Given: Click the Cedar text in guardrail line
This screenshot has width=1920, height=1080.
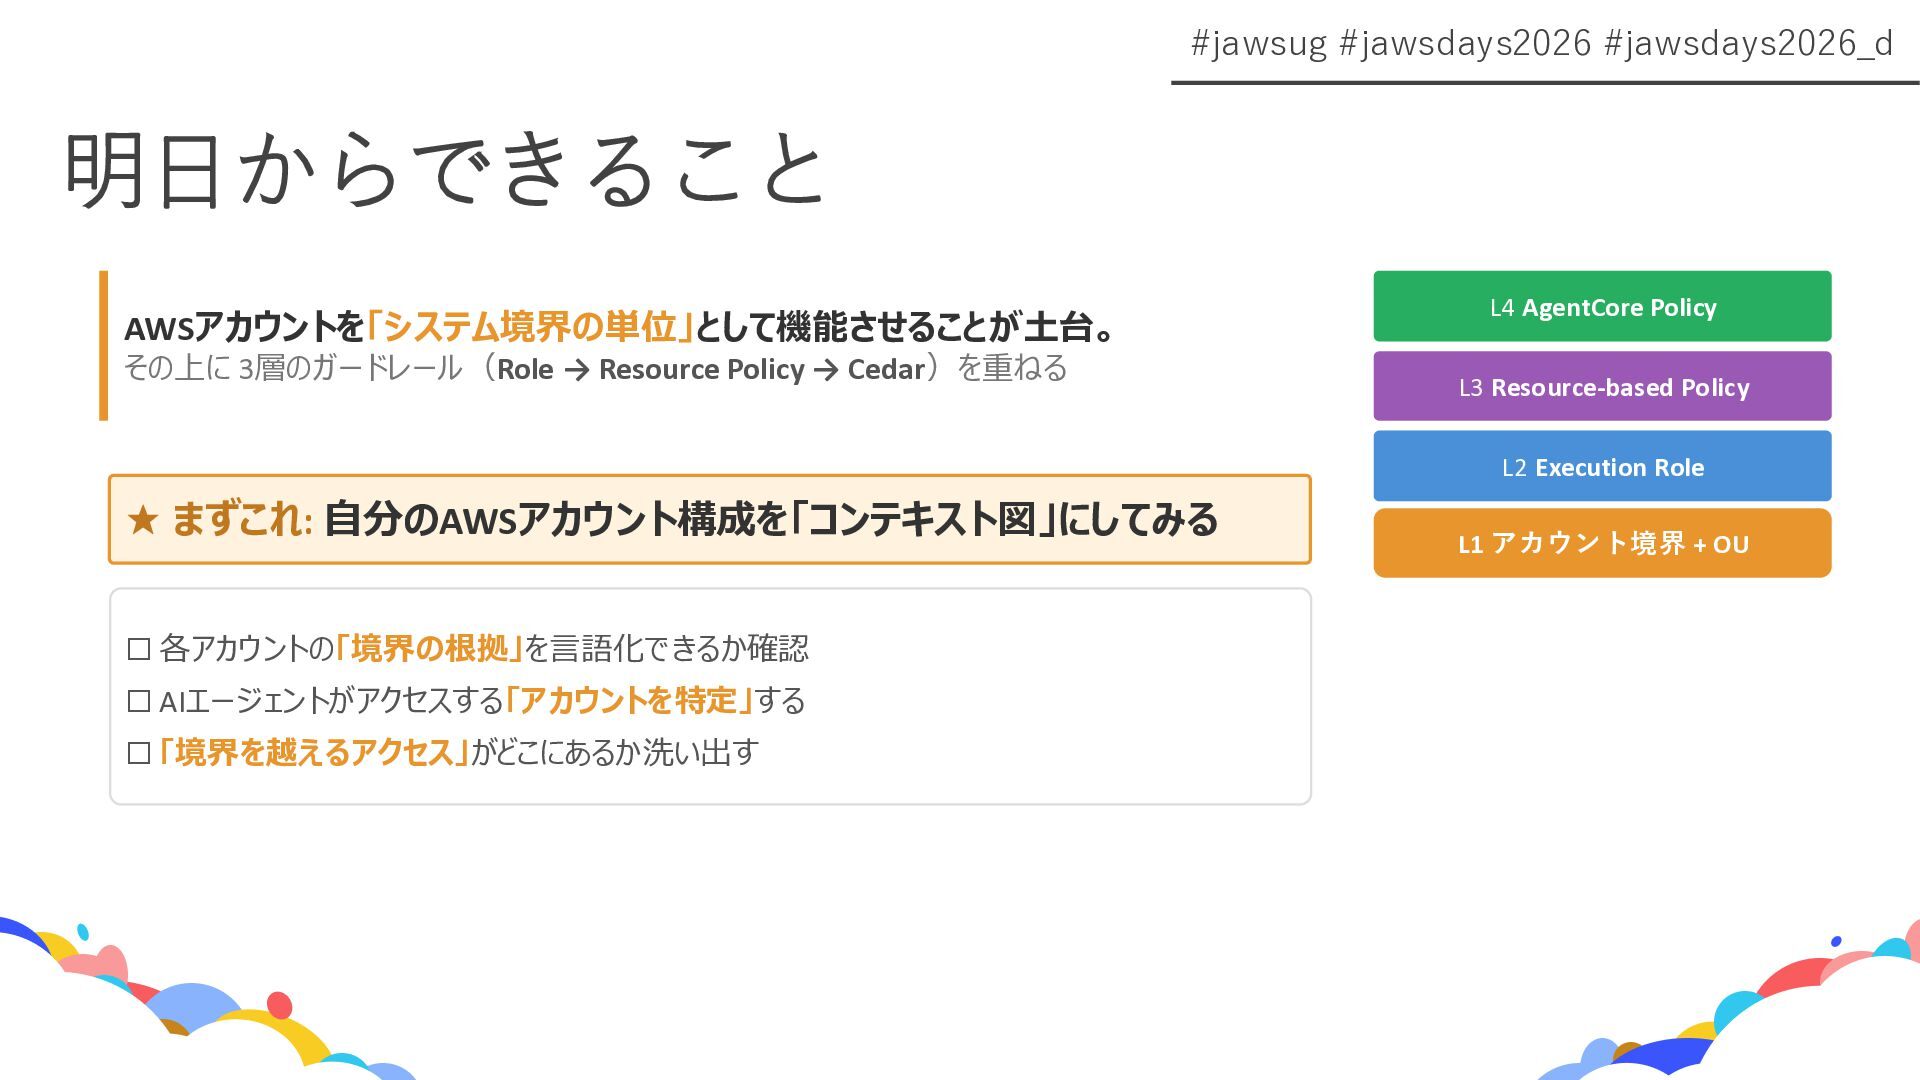Looking at the screenshot, I should (886, 369).
